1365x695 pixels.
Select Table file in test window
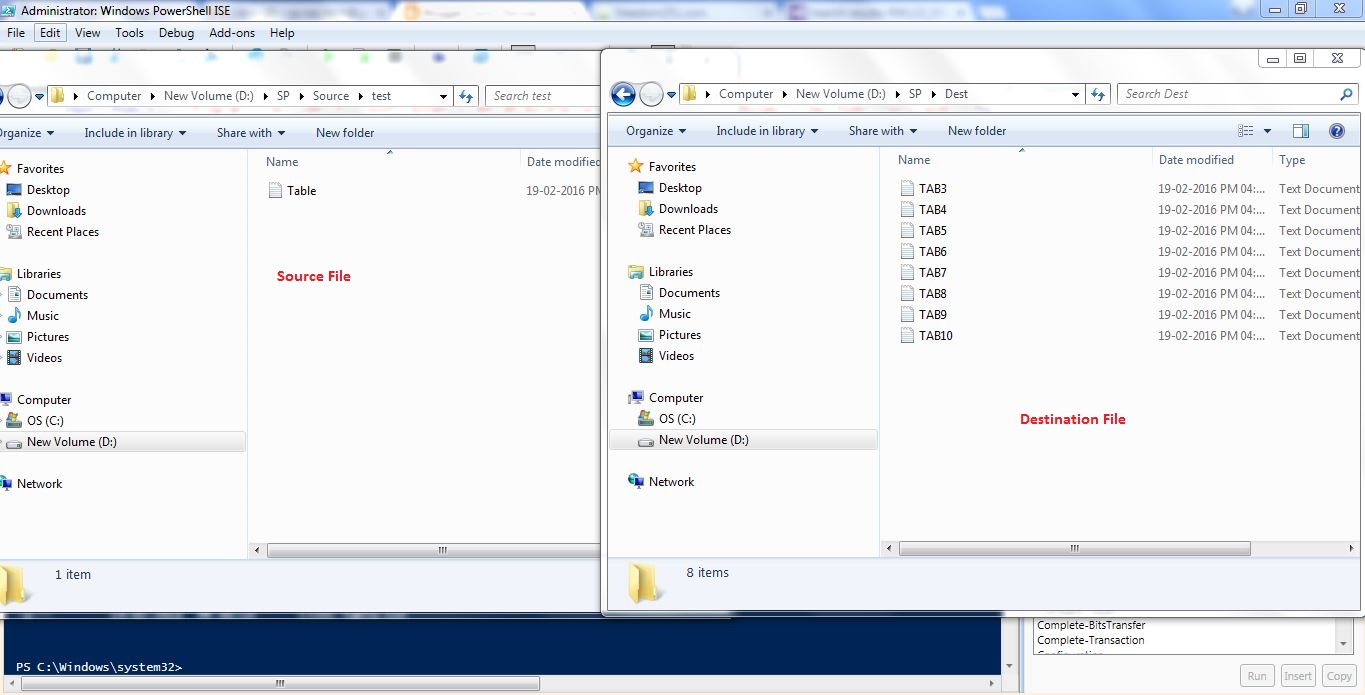292,191
